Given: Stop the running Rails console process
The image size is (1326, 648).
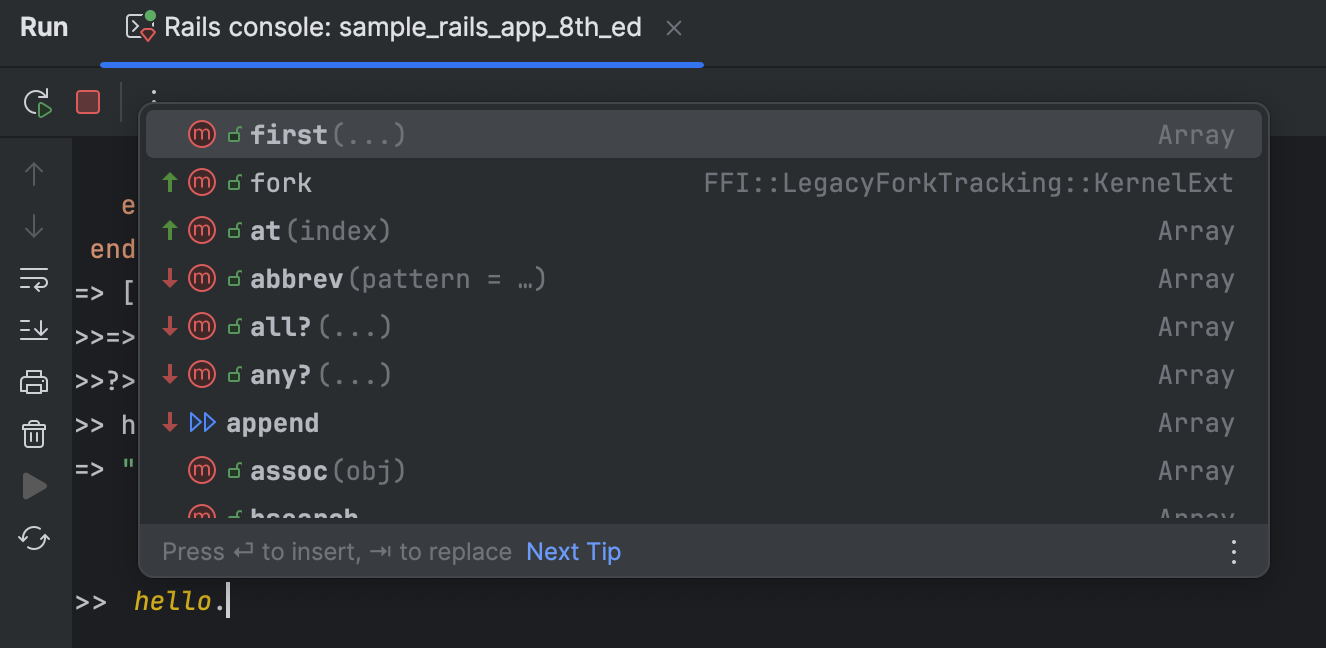Looking at the screenshot, I should point(88,102).
